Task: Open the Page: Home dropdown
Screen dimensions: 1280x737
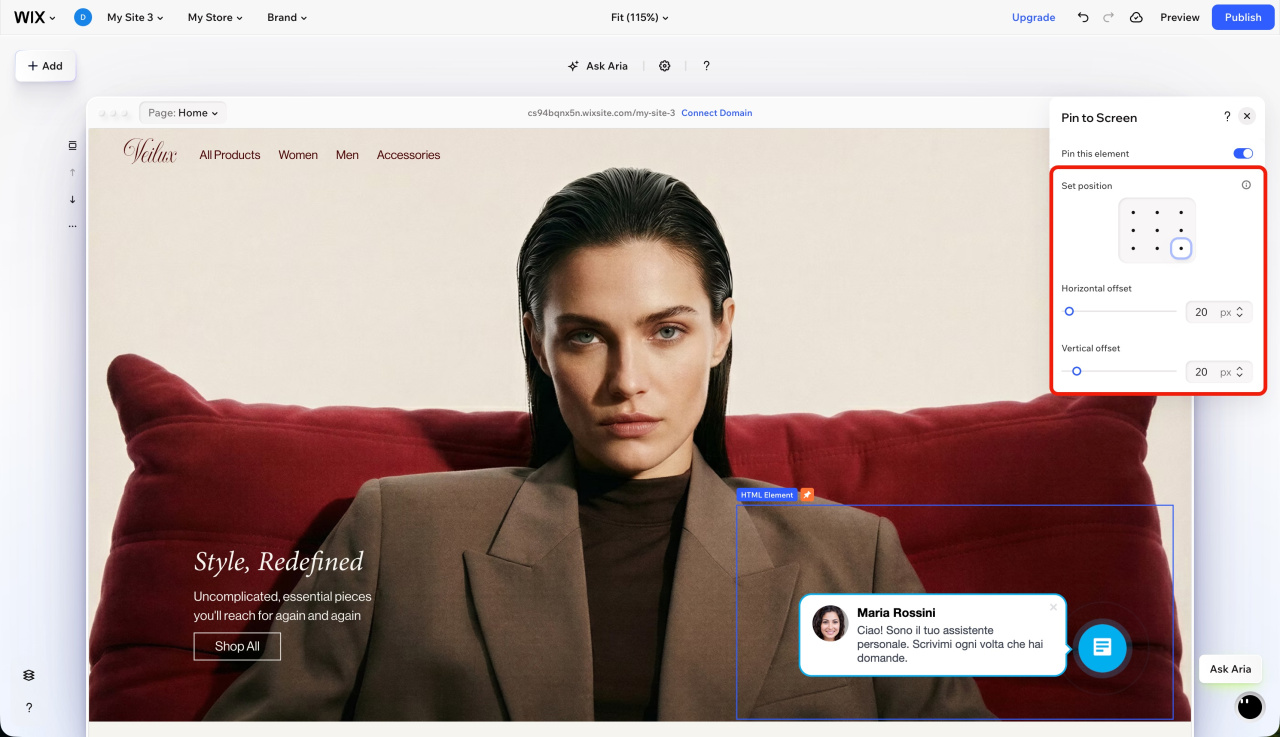Action: click(183, 113)
